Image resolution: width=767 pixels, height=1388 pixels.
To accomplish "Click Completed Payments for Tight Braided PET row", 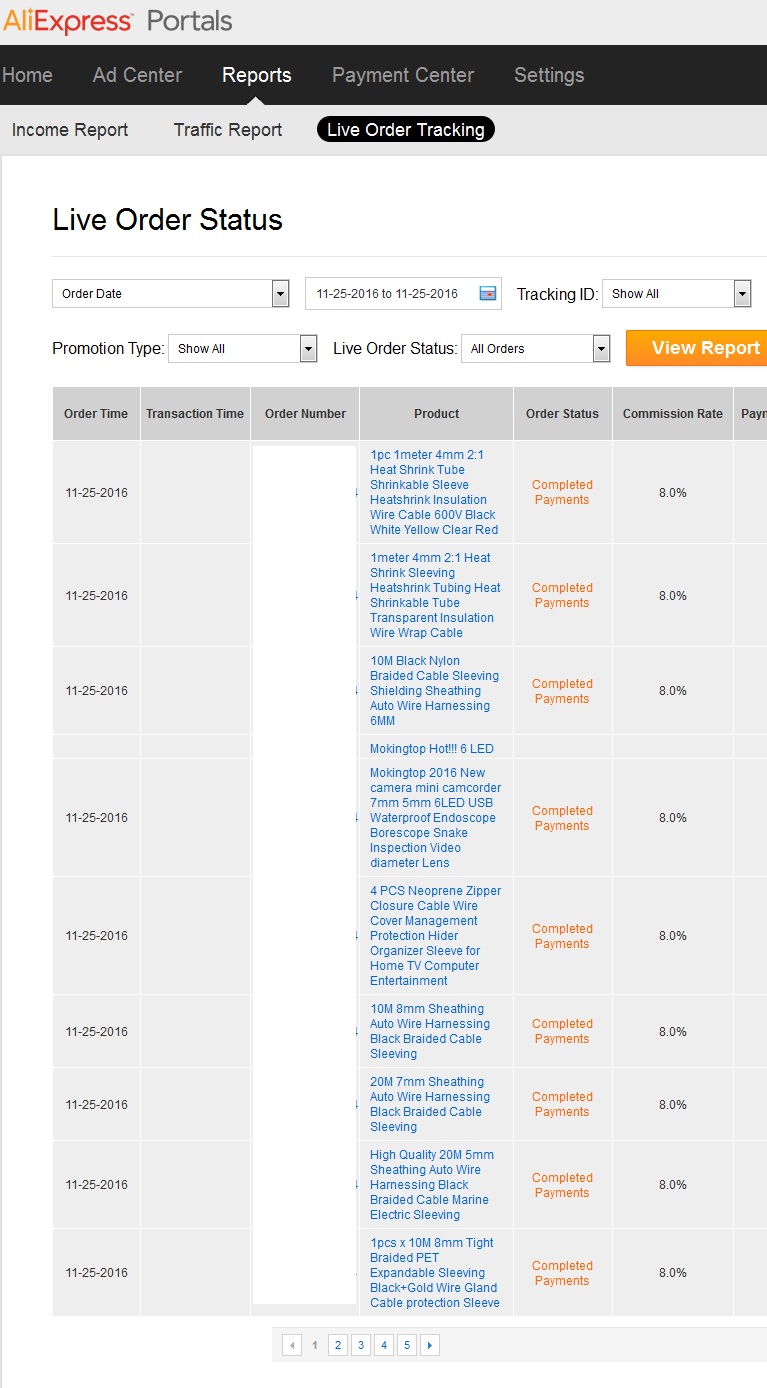I will [562, 1273].
